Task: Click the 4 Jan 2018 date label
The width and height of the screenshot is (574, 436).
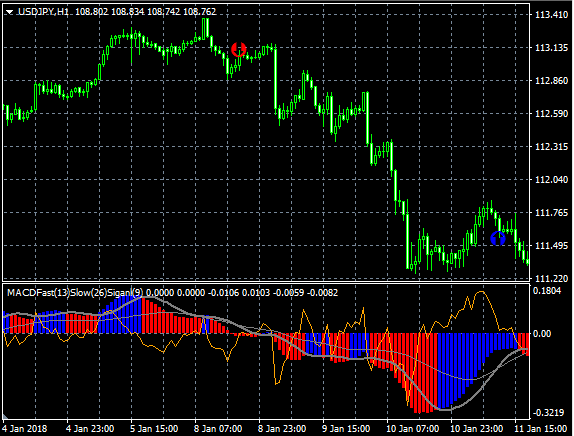Action: (x=25, y=428)
